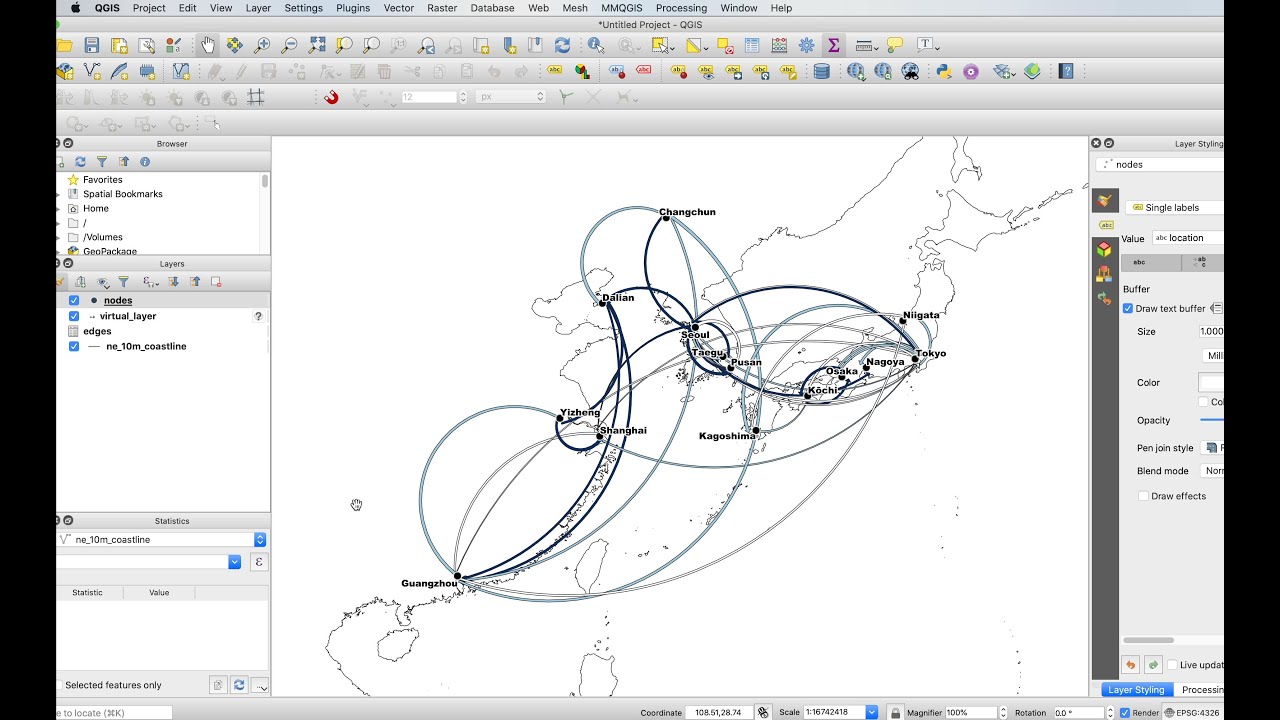Image resolution: width=1280 pixels, height=720 pixels.
Task: Toggle visibility of ne_10m_coastline layer
Action: coord(74,346)
